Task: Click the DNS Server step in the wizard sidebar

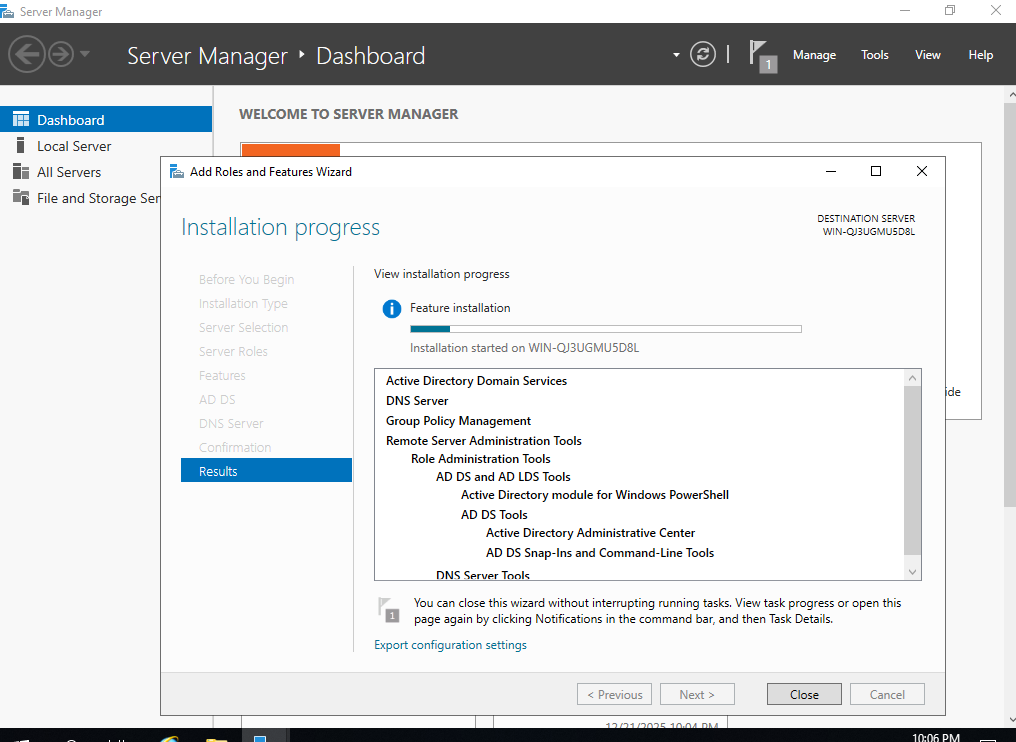Action: (231, 423)
